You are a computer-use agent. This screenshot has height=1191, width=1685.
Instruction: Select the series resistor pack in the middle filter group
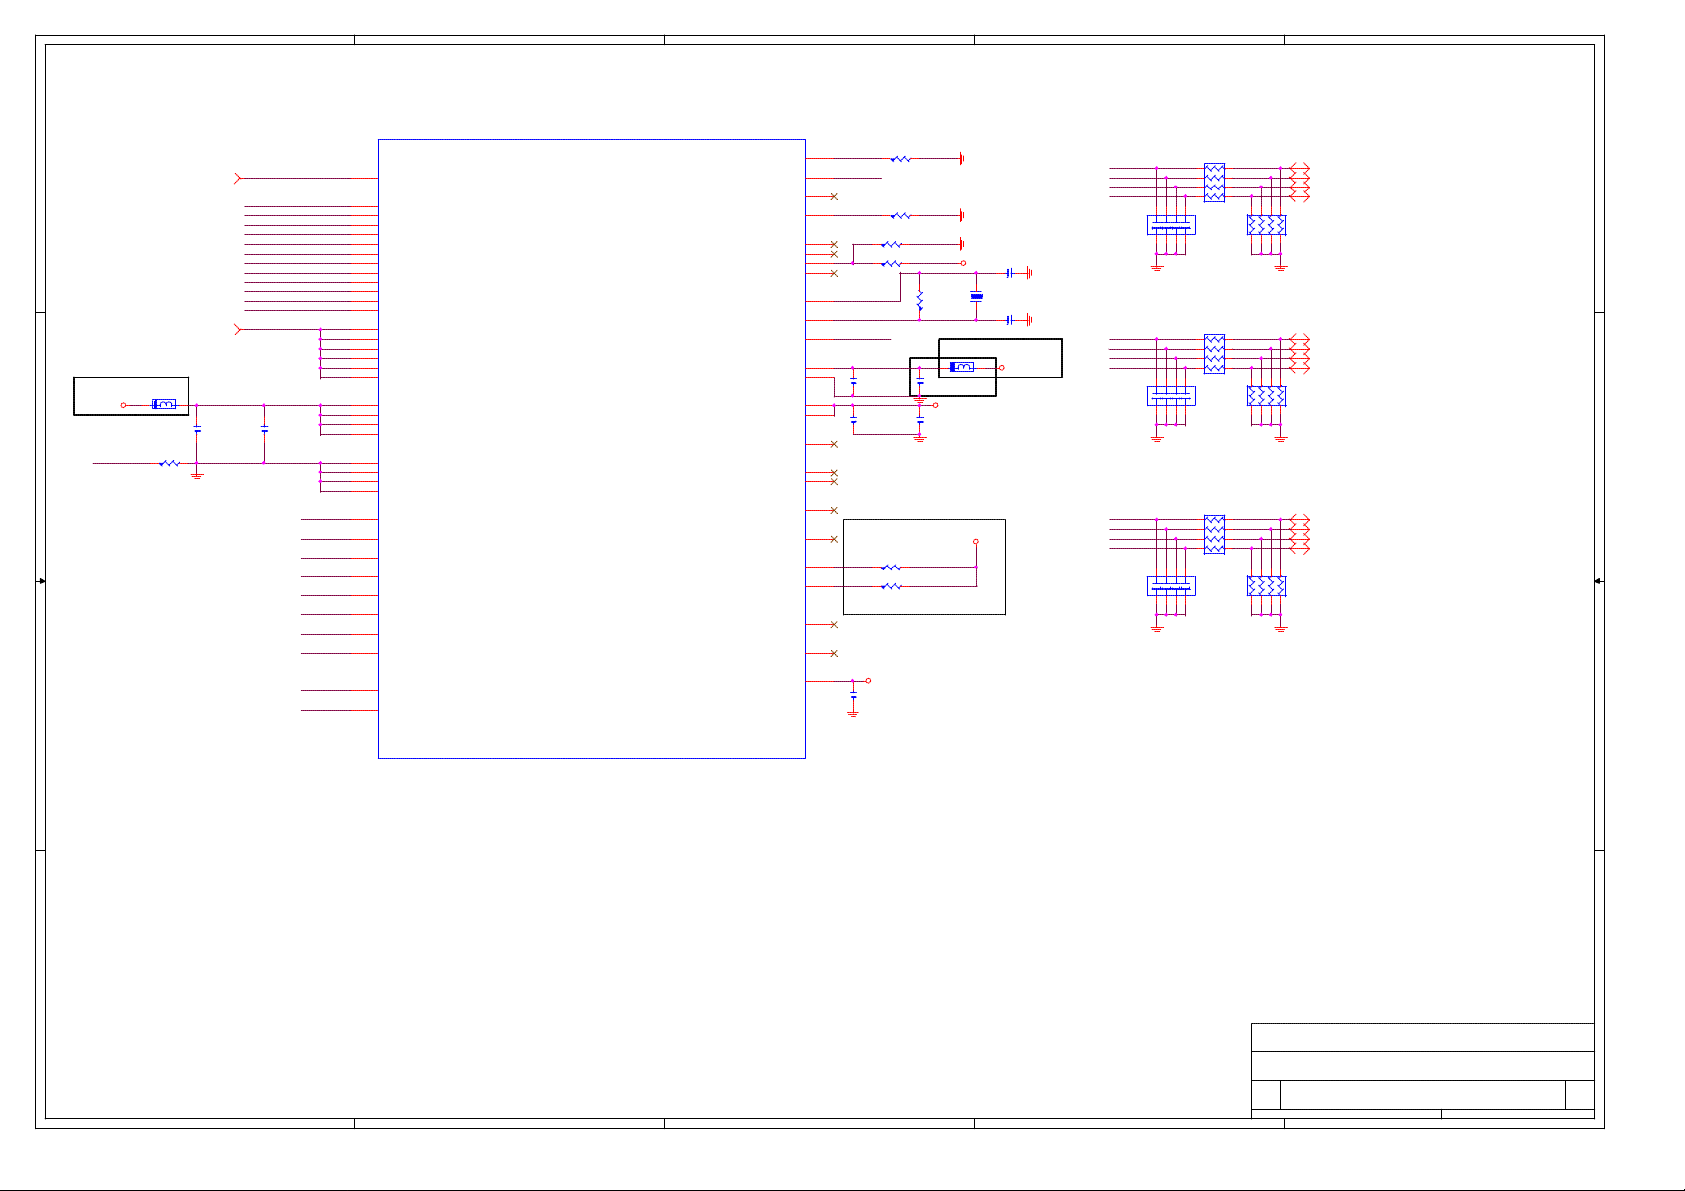coord(1215,353)
